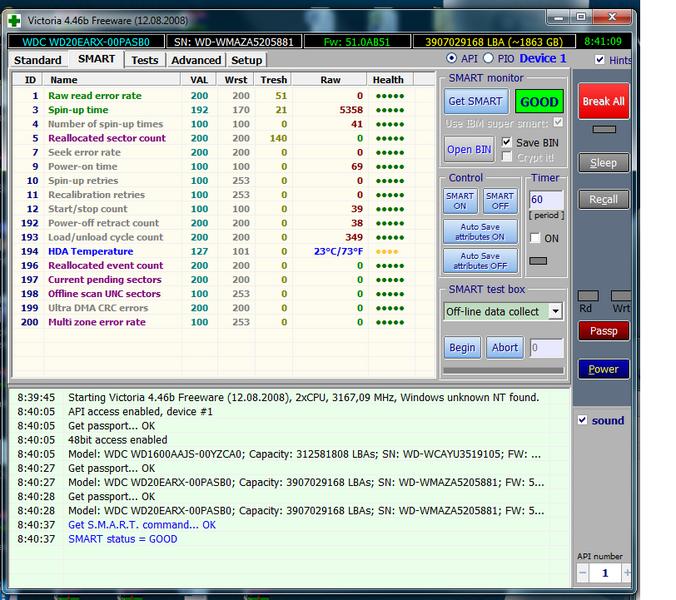This screenshot has height=600, width=676.
Task: Toggle the Crypt it checkbox
Action: (x=507, y=157)
